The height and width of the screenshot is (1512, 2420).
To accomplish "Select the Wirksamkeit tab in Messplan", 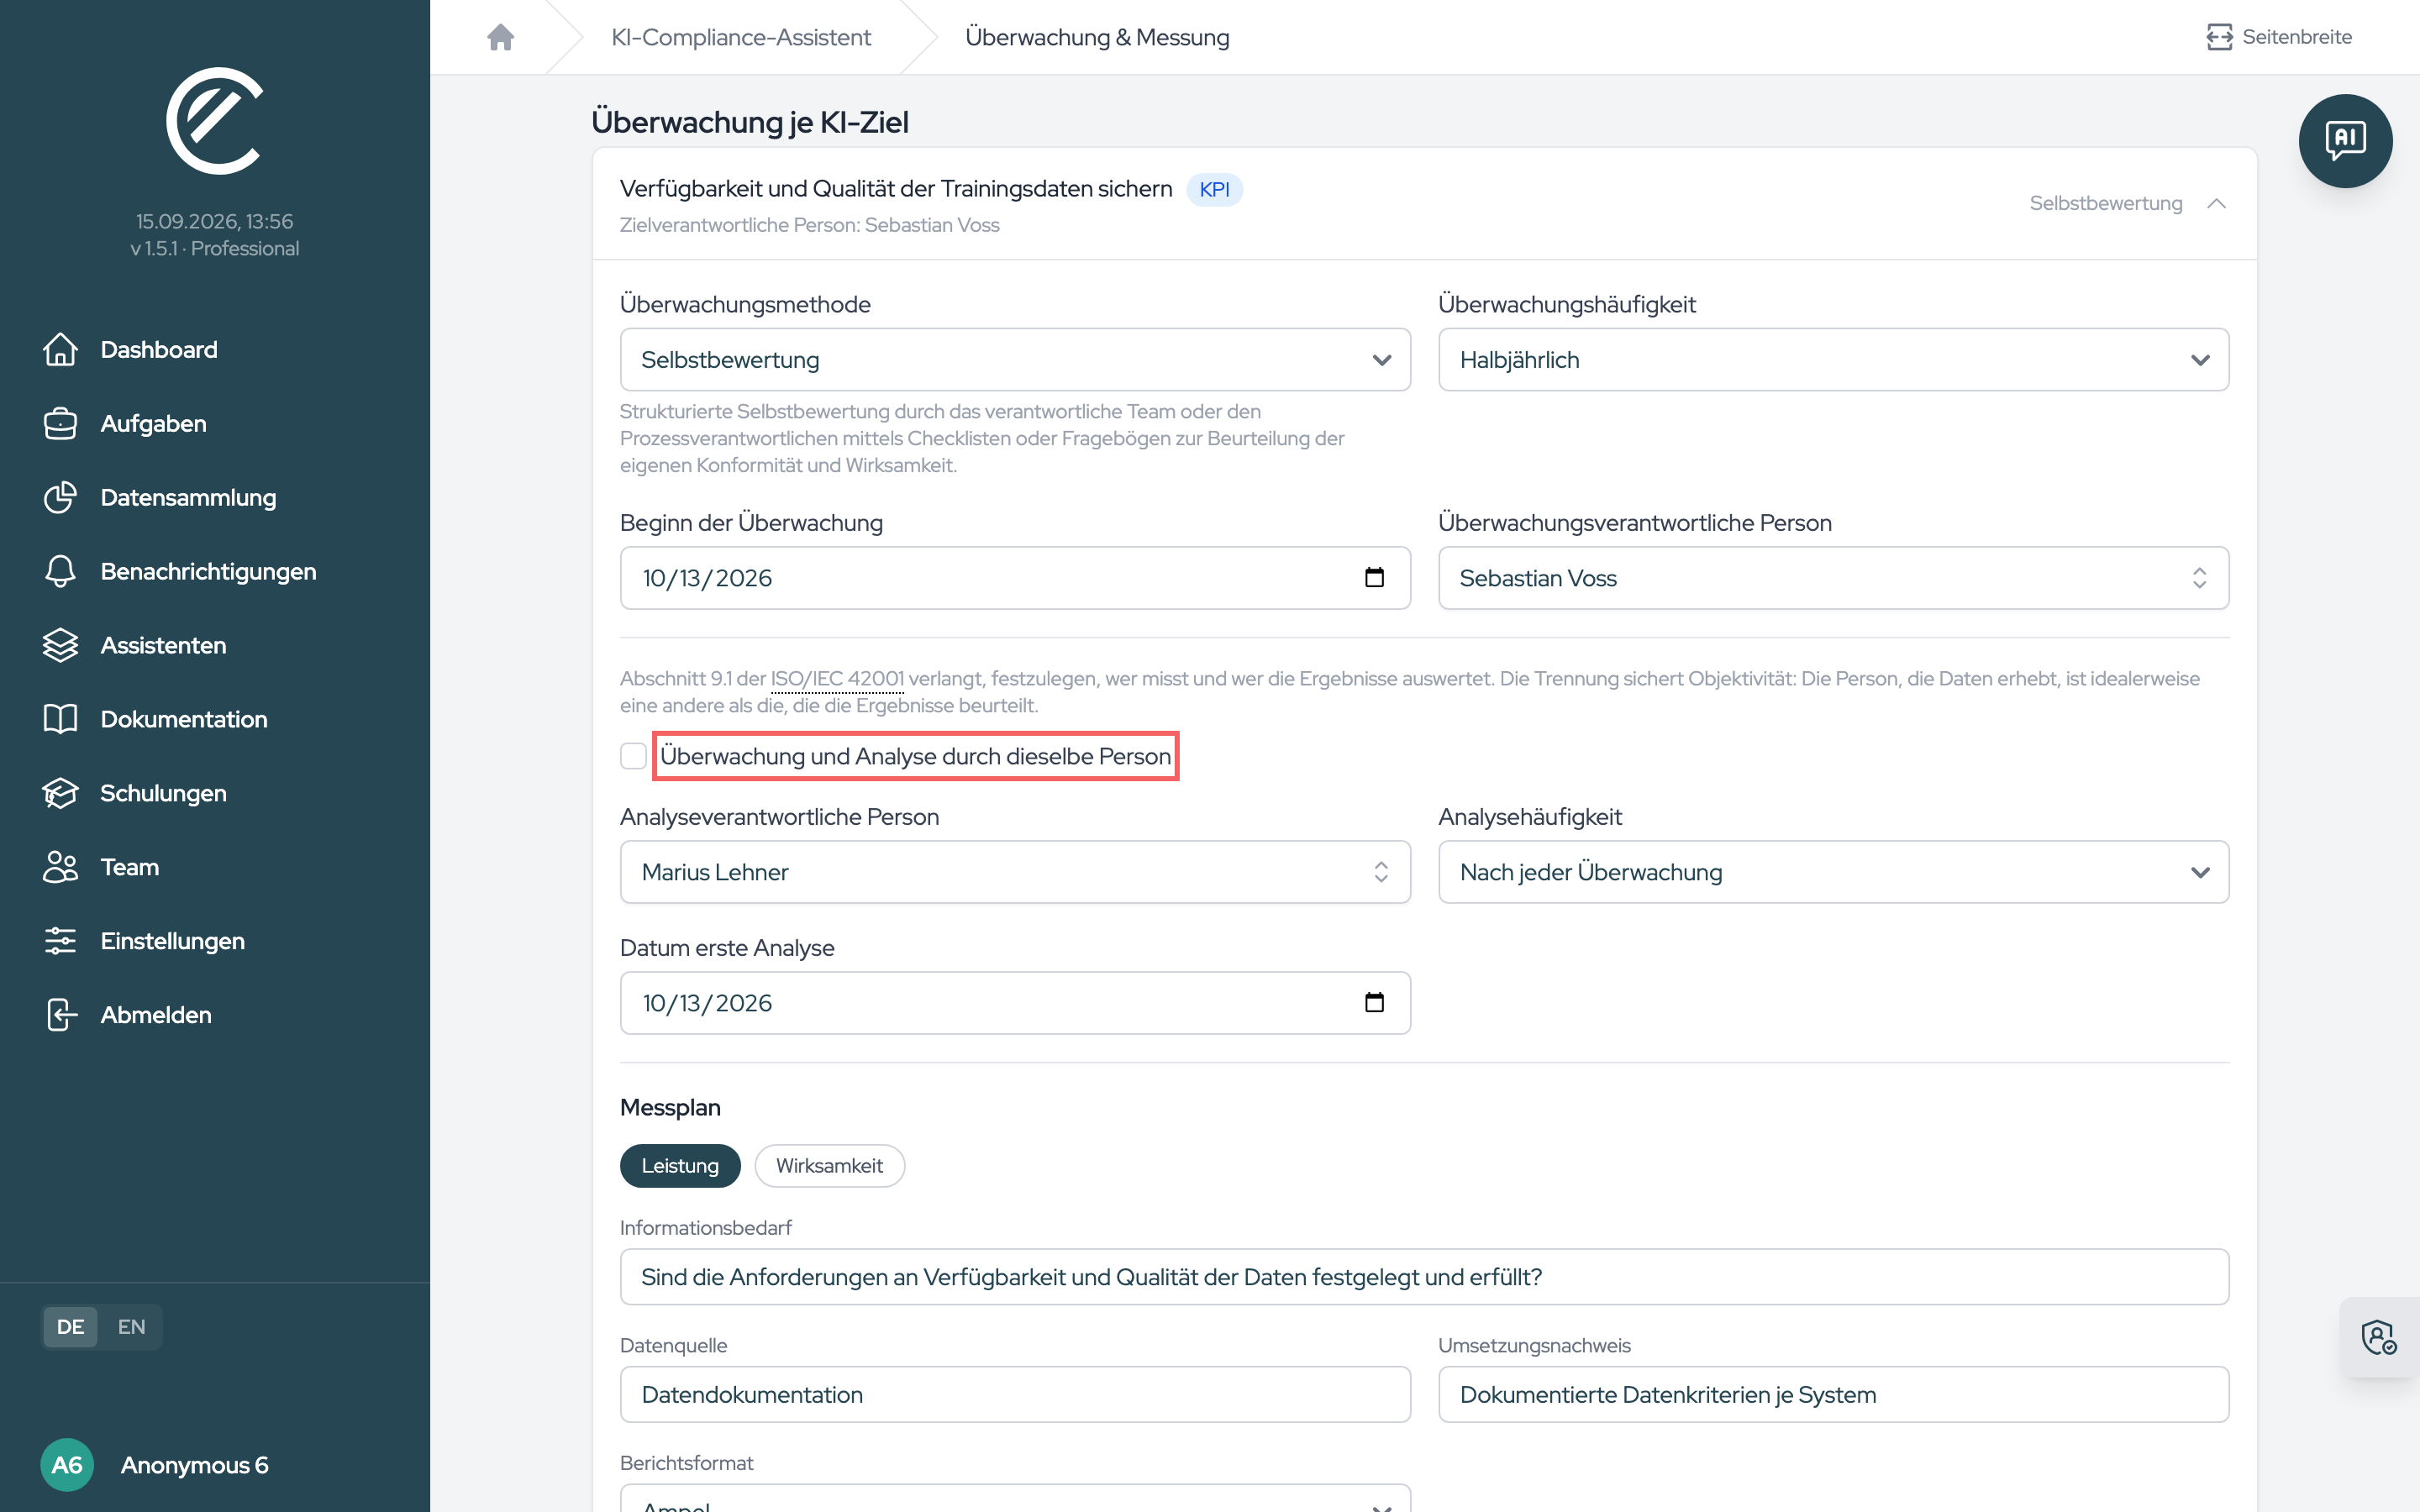I will pos(829,1166).
